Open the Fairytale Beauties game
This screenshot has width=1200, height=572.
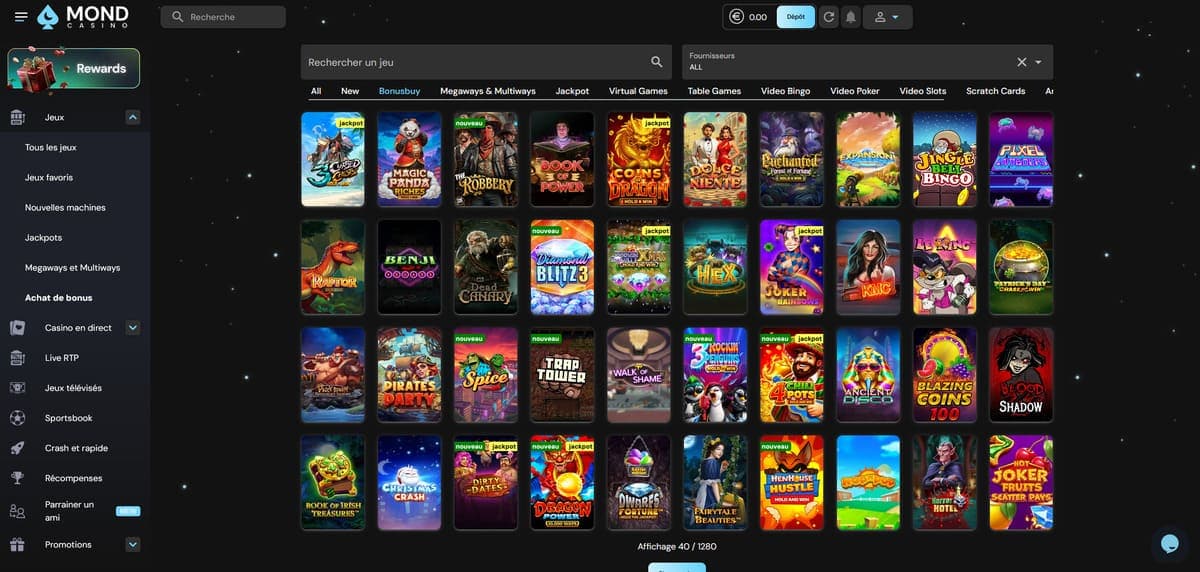[715, 482]
